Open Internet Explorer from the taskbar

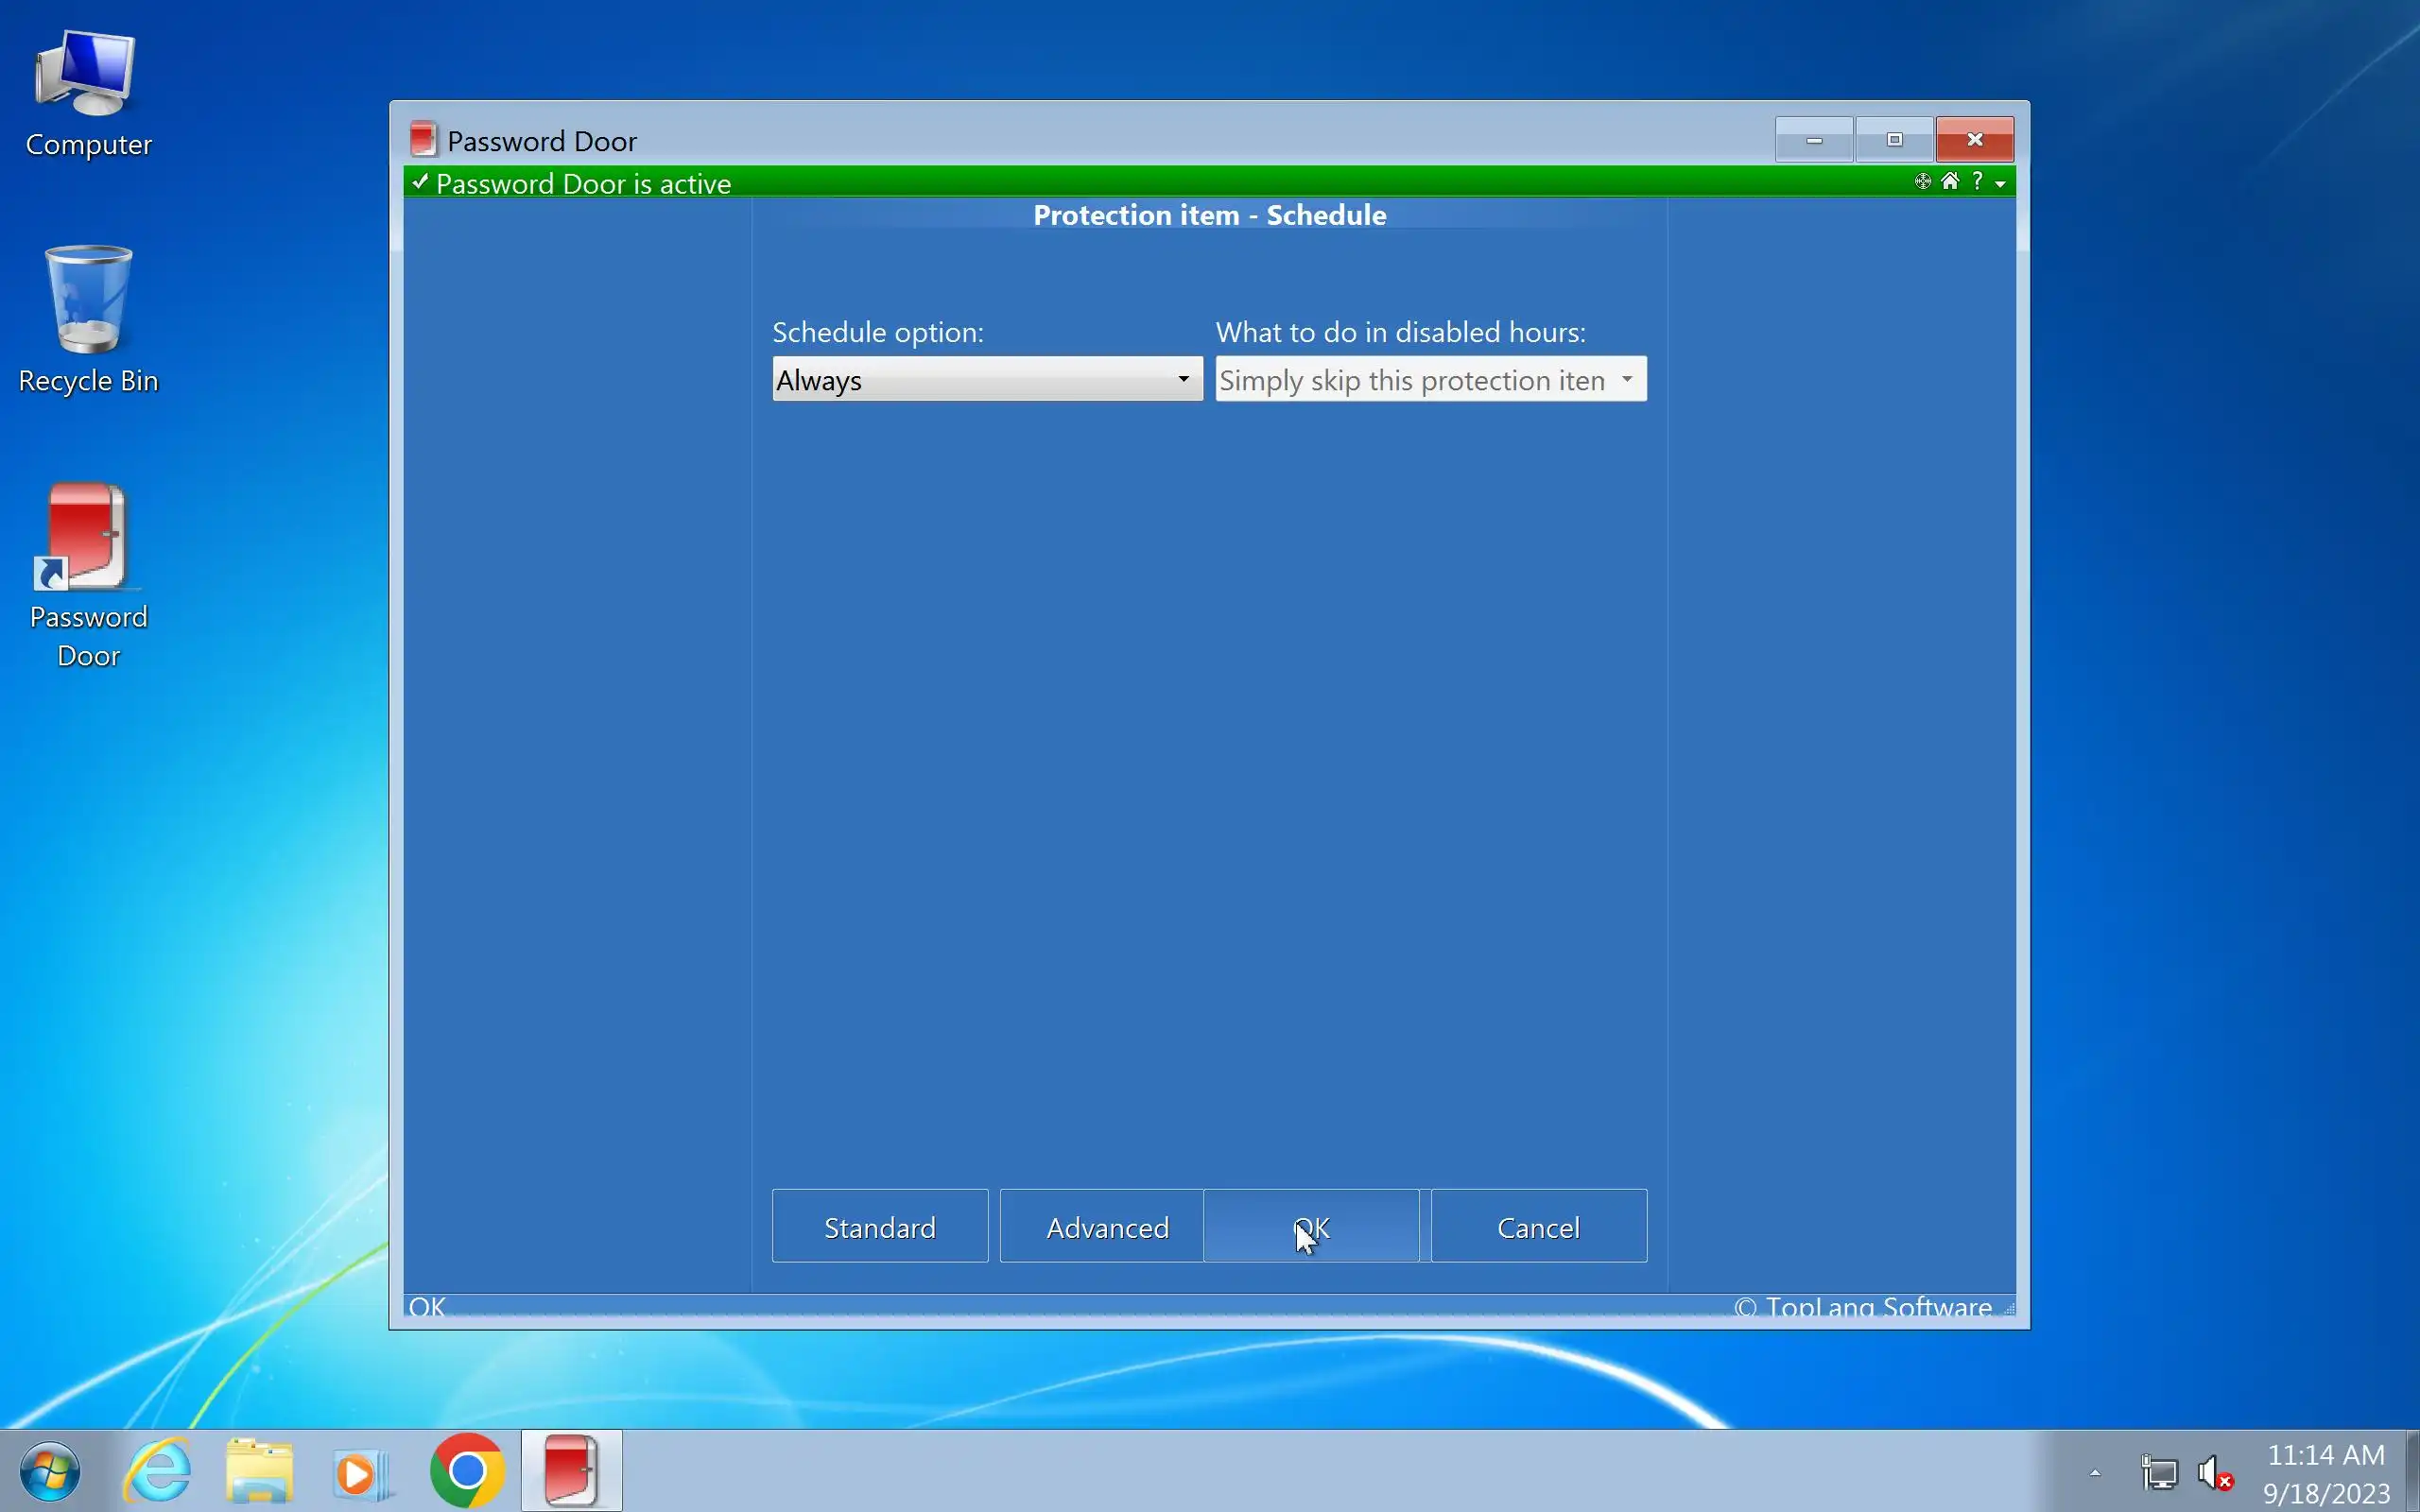click(x=157, y=1471)
